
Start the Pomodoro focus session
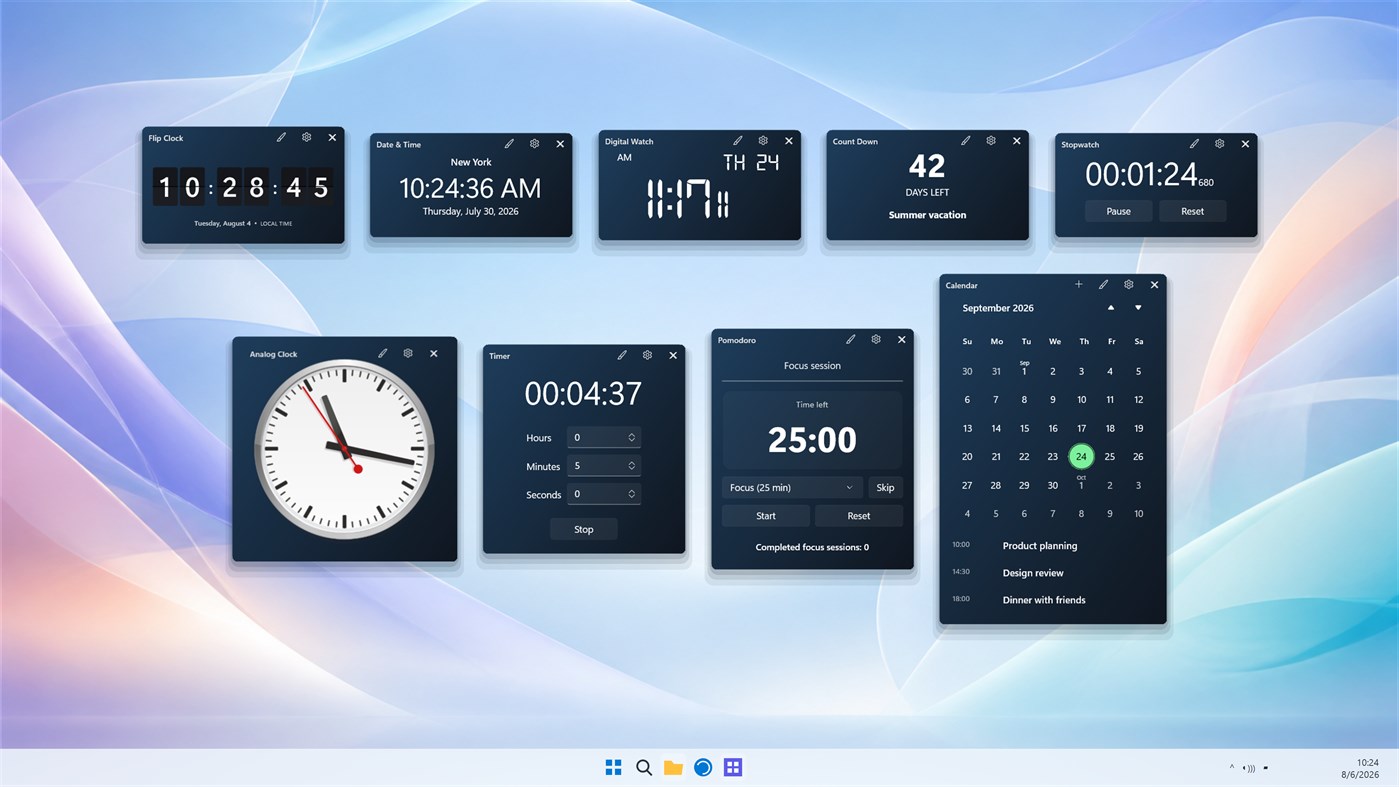coord(766,516)
